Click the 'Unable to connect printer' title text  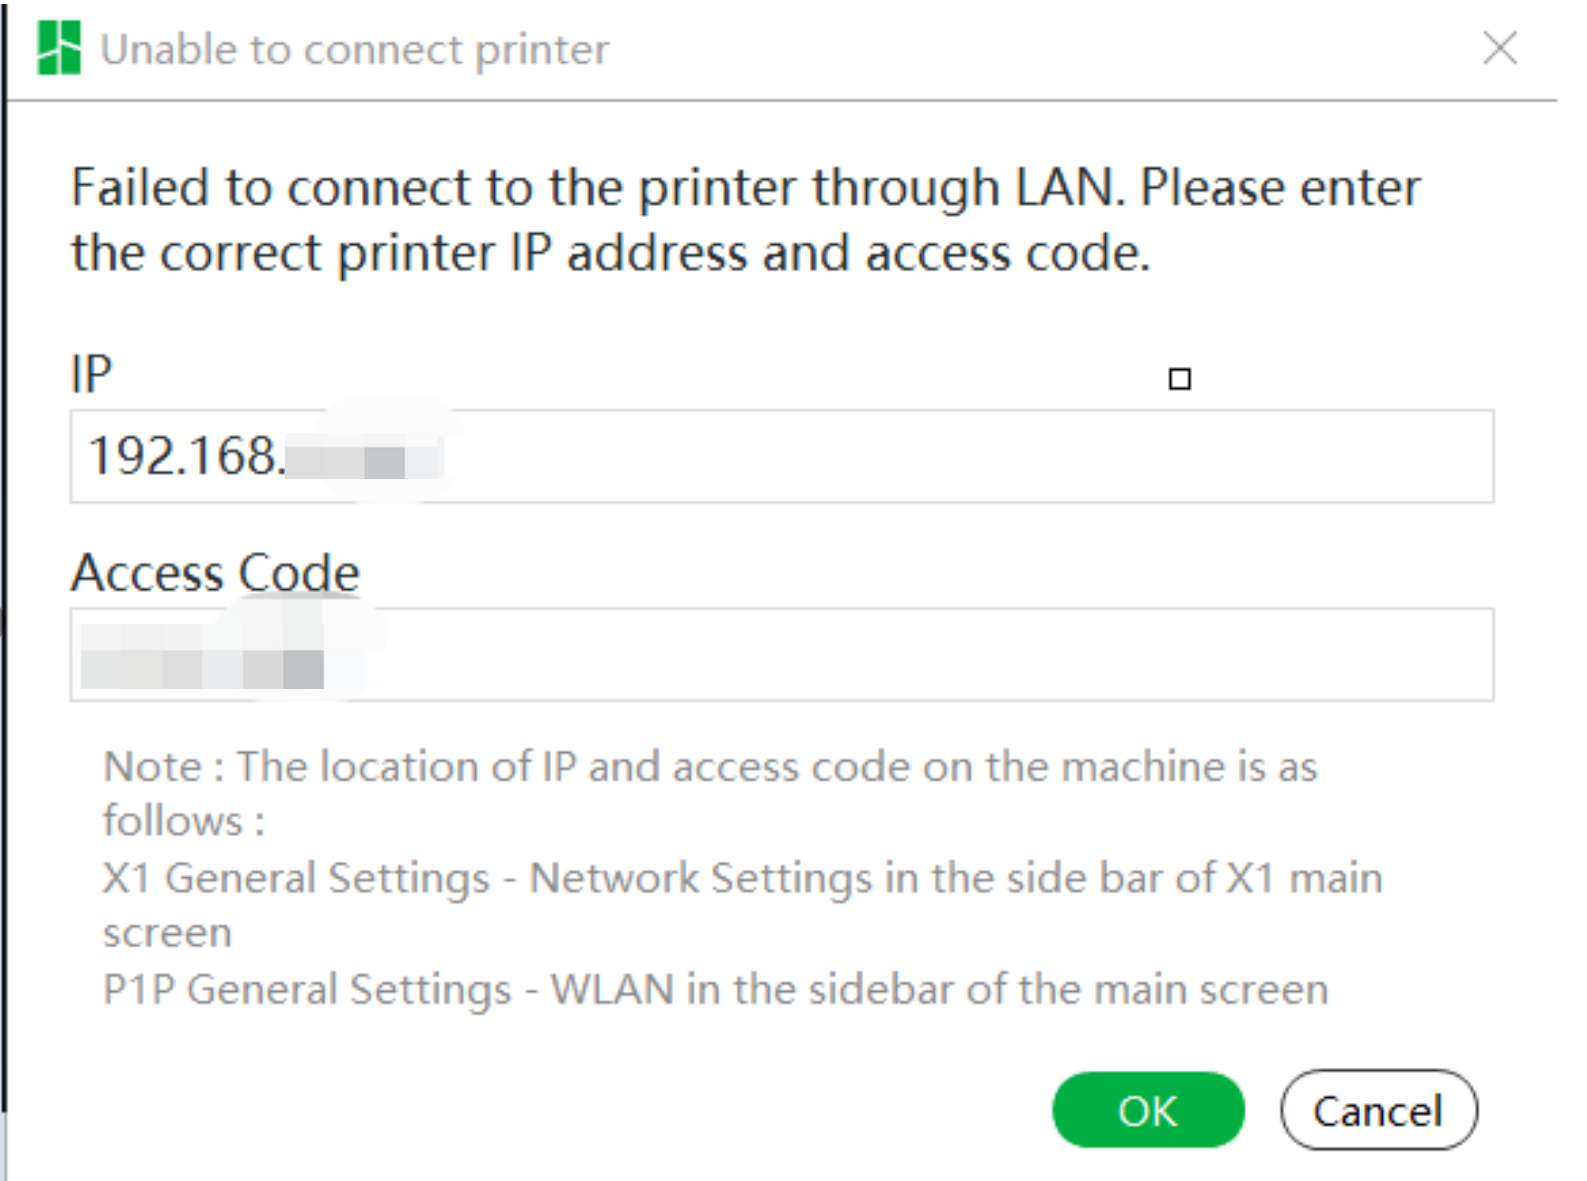click(355, 49)
